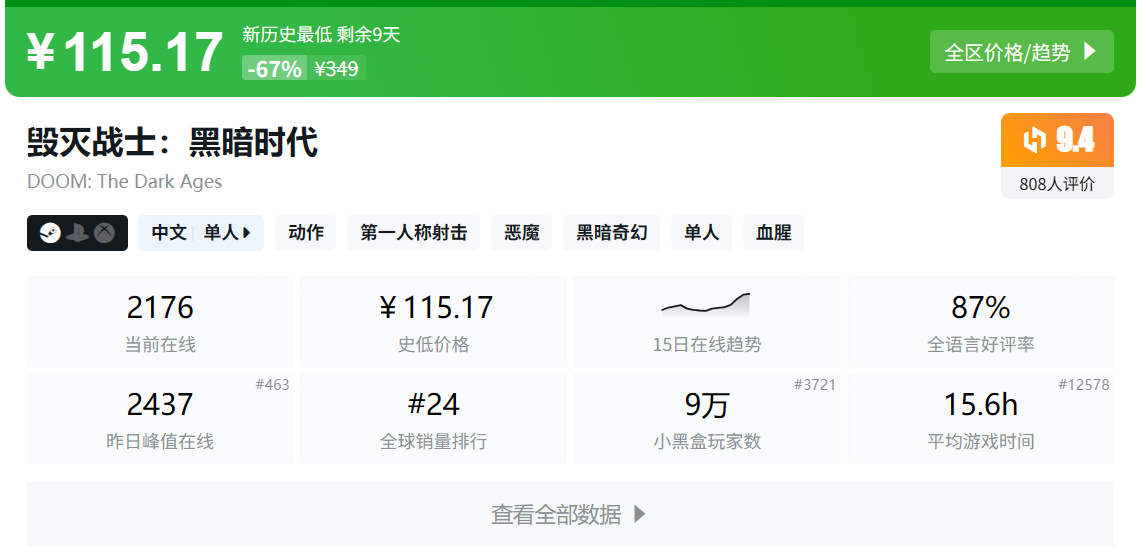Viewport: 1146px width, 552px height.
Task: Expand the 中文 单人 language dropdown
Action: (201, 233)
